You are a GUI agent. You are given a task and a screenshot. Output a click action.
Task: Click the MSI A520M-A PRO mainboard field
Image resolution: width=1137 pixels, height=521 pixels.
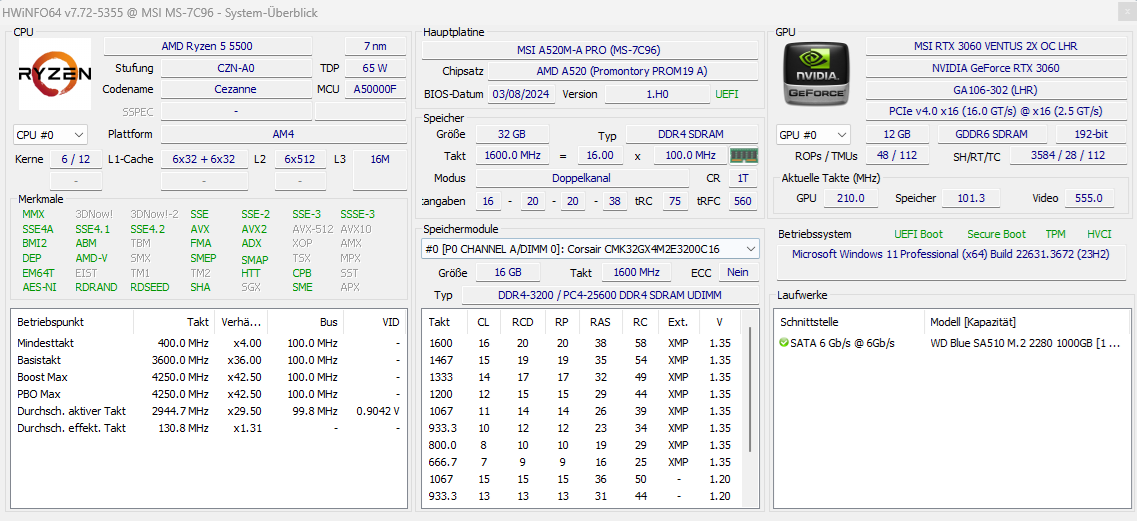(x=590, y=50)
